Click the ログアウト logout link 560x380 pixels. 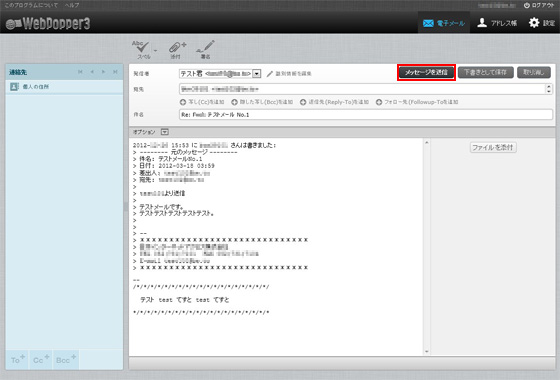tap(539, 5)
